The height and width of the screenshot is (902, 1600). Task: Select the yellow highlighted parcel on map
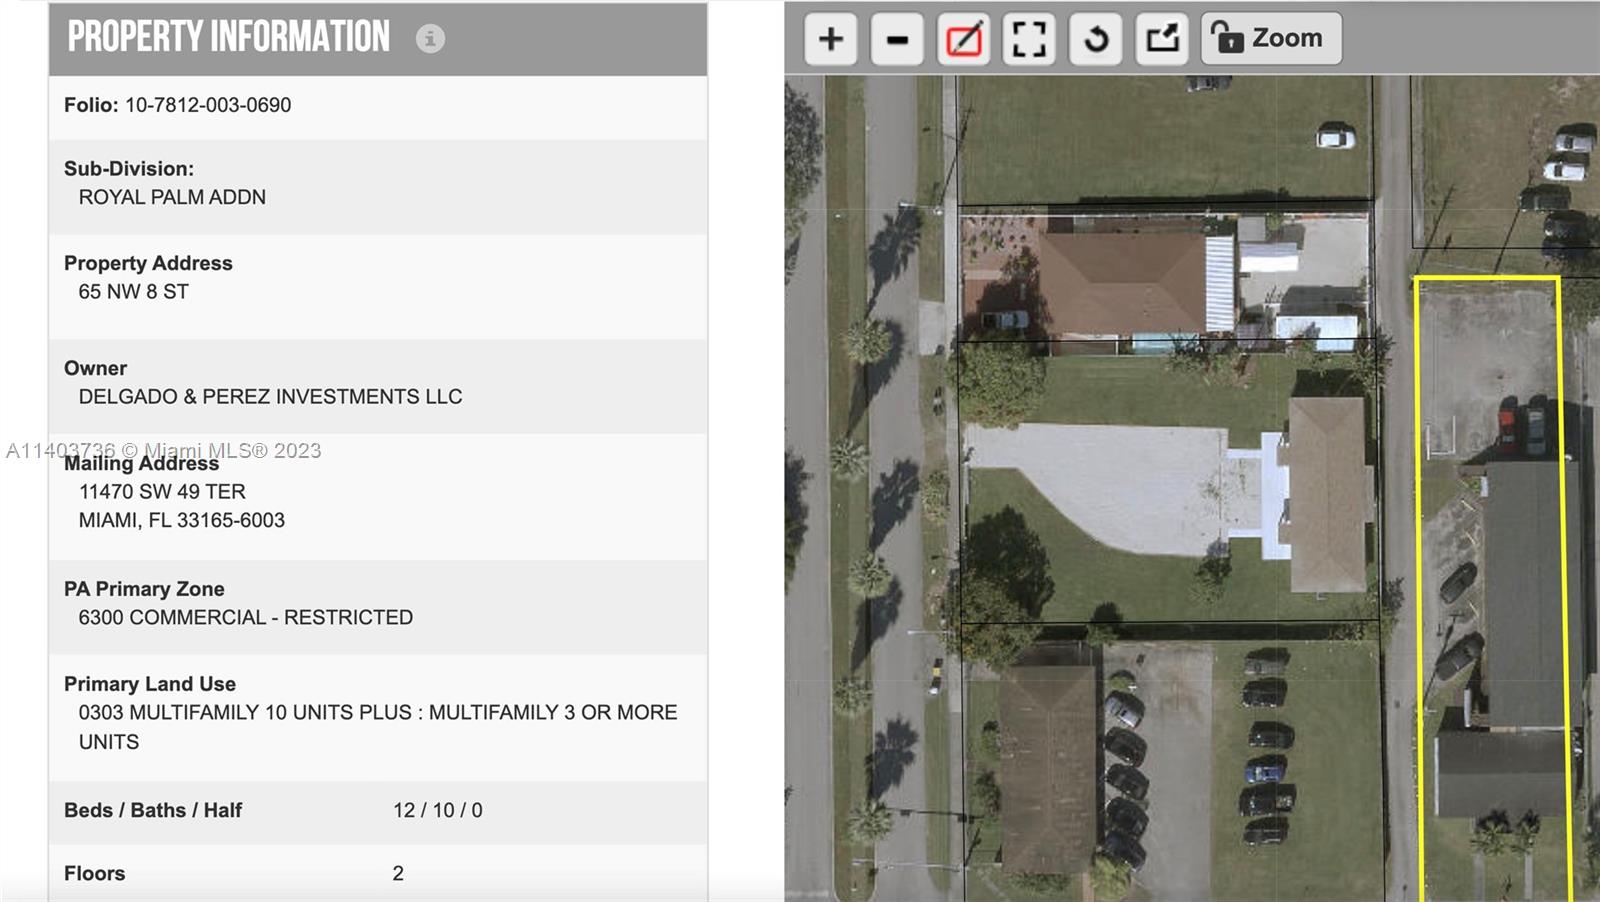[x=1490, y=590]
